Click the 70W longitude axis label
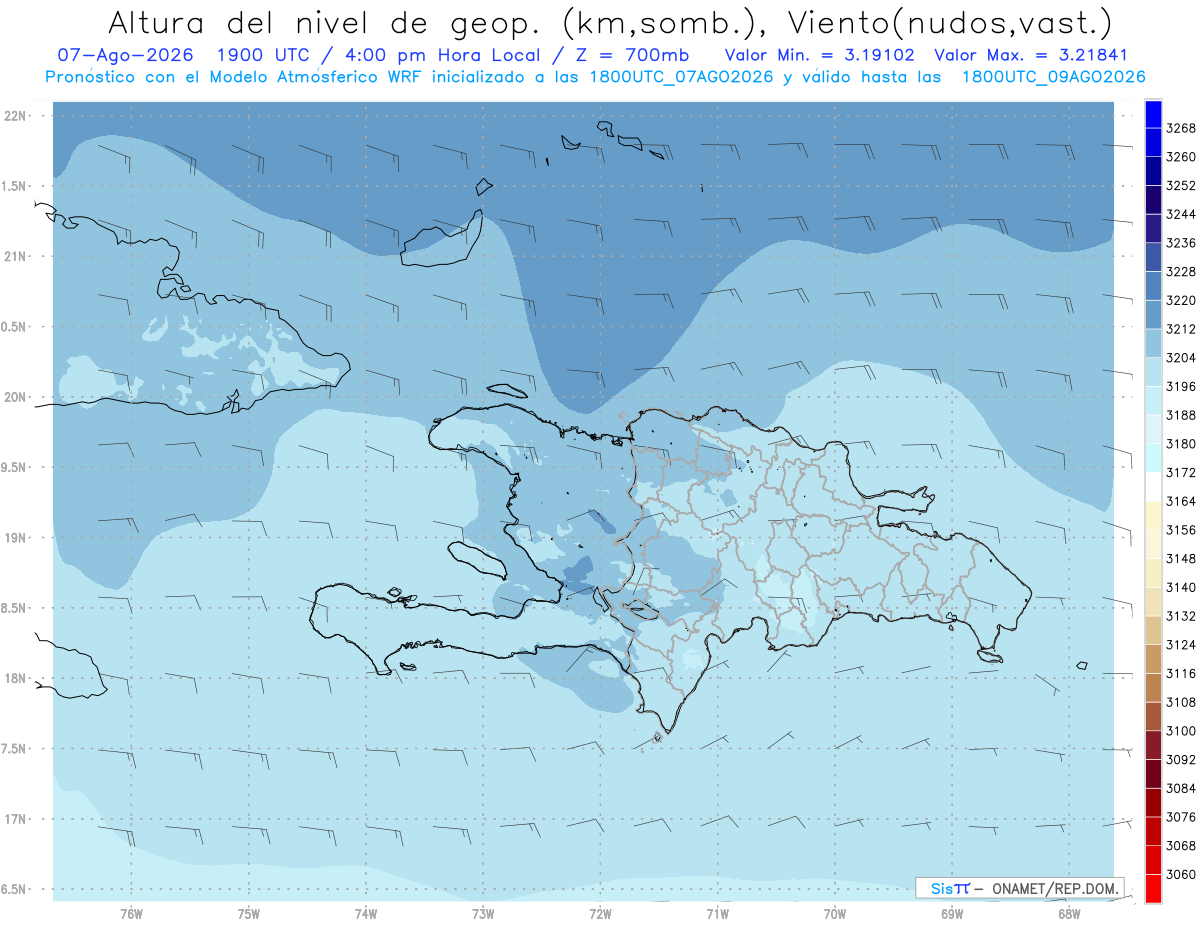 coord(835,915)
